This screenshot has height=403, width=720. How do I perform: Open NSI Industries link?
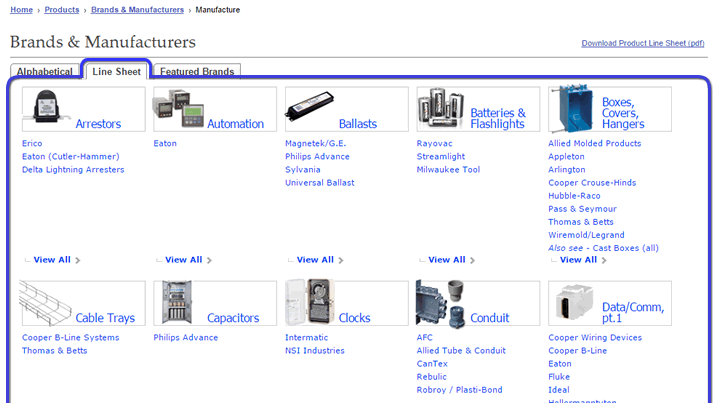(315, 351)
